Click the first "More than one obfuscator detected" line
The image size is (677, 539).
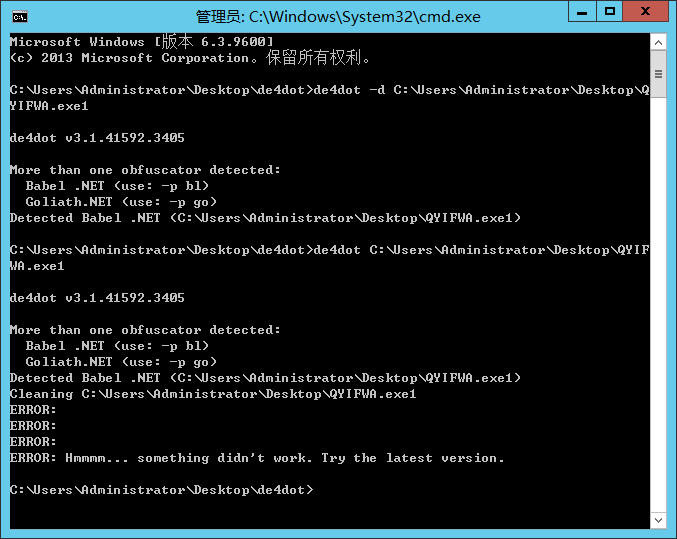(x=145, y=170)
